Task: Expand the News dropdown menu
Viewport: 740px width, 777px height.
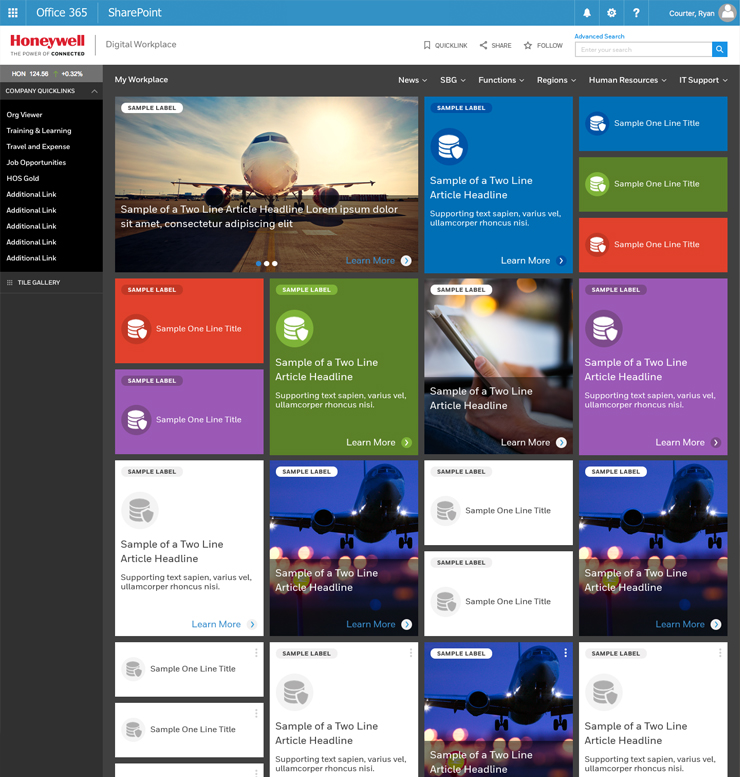Action: (412, 80)
